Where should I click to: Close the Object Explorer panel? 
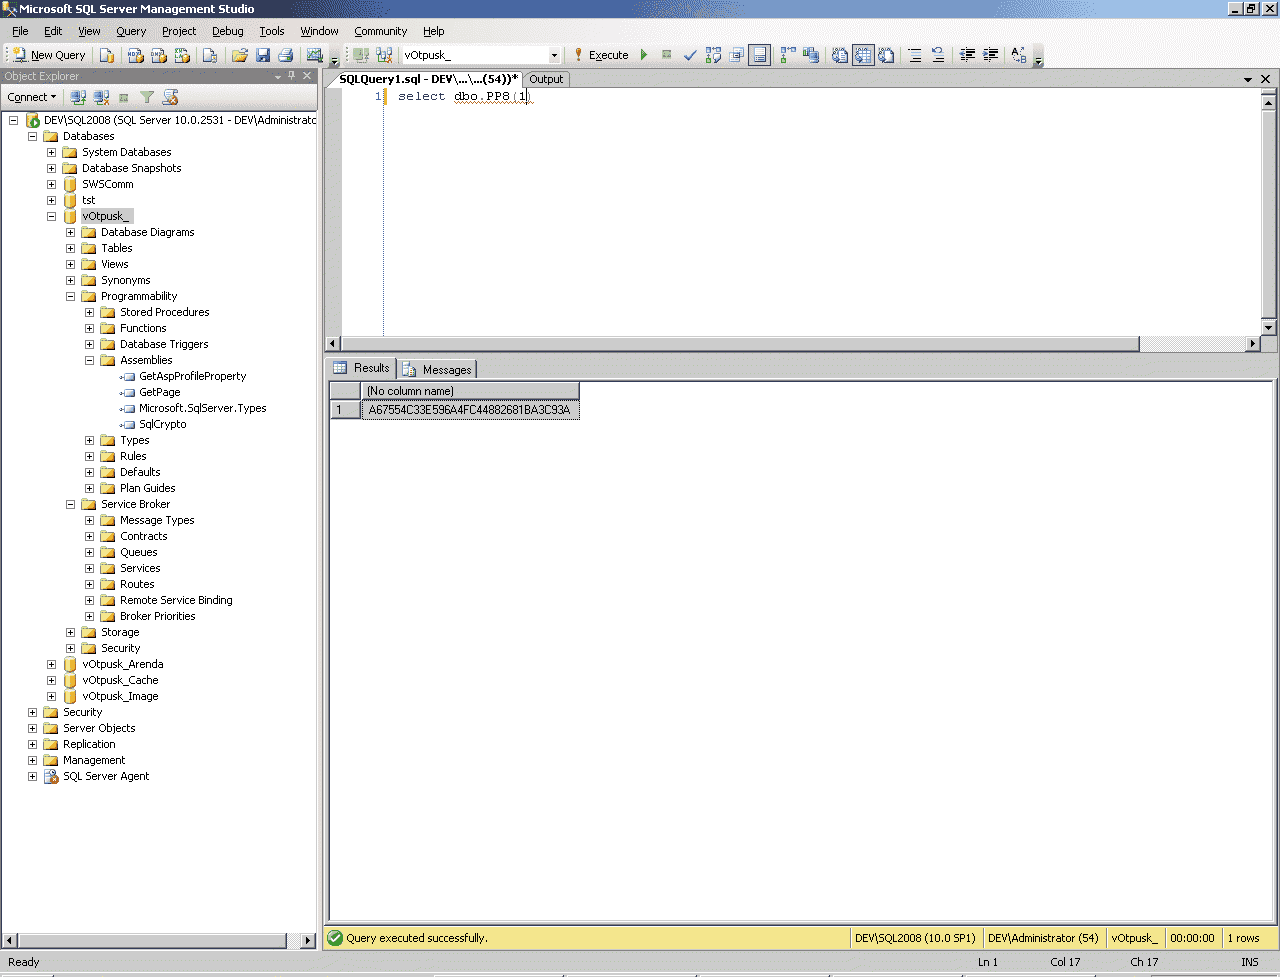pyautogui.click(x=308, y=76)
